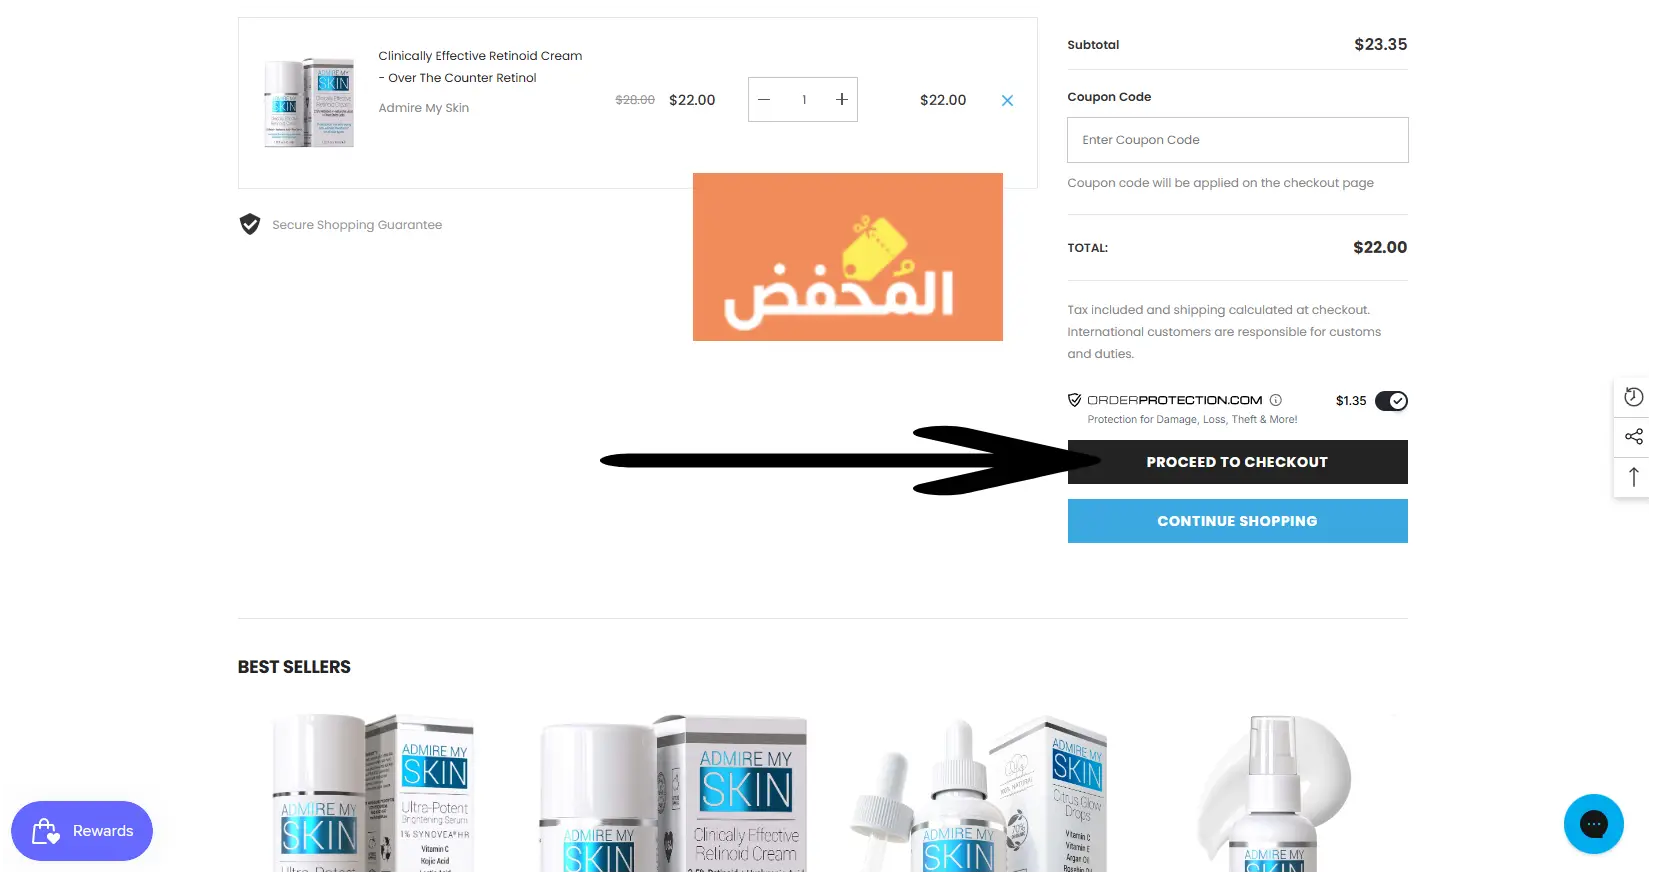Click the Admire My Skin vendor link
The width and height of the screenshot is (1653, 879).
424,108
